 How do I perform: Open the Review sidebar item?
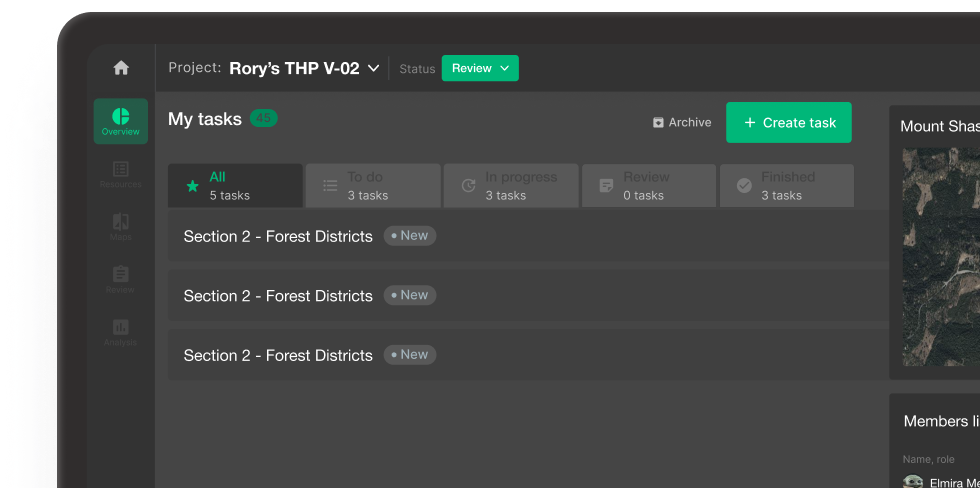click(x=121, y=279)
